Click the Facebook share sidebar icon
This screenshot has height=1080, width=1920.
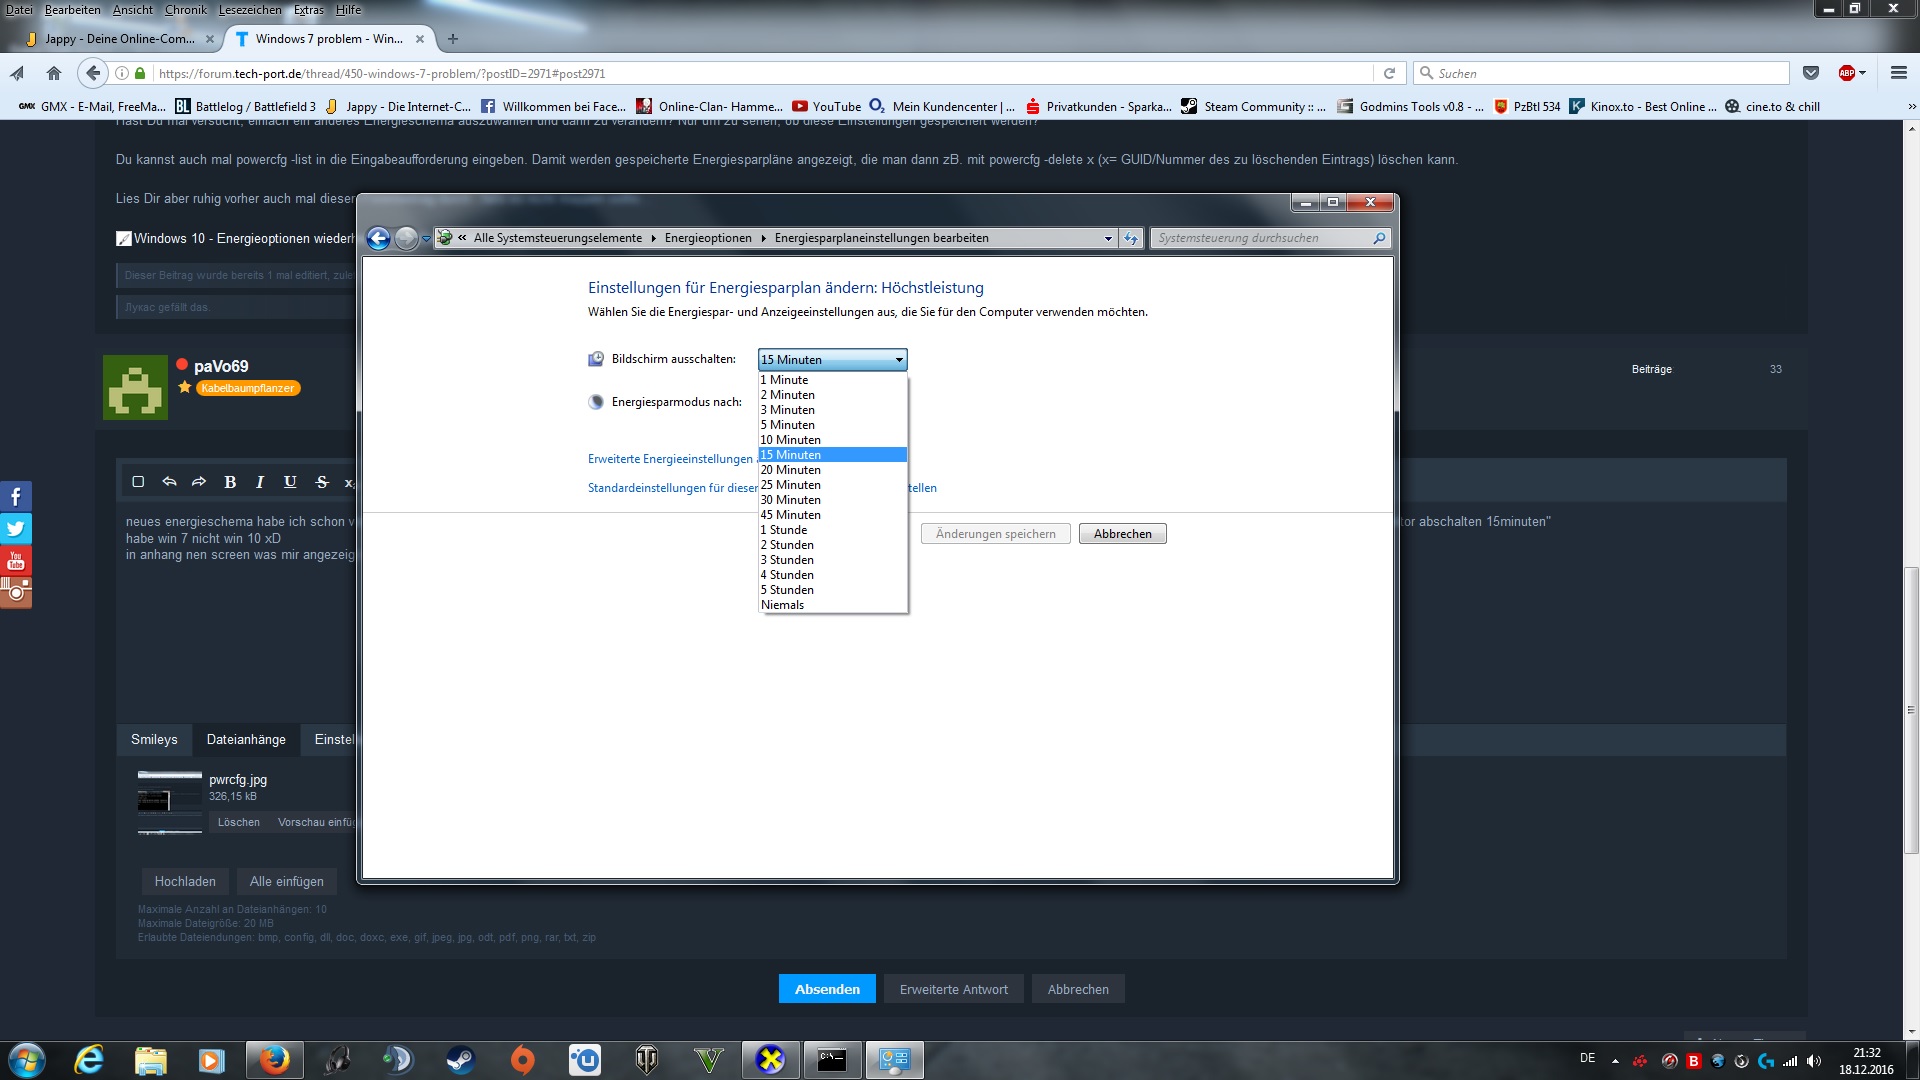tap(16, 497)
